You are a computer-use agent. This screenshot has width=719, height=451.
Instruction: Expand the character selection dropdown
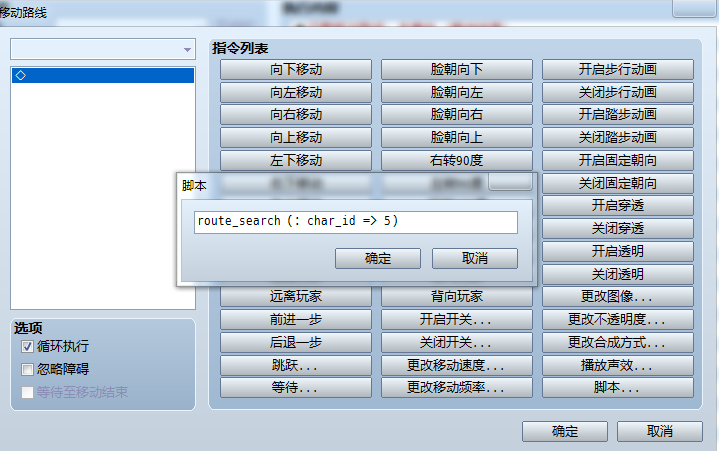click(x=187, y=50)
